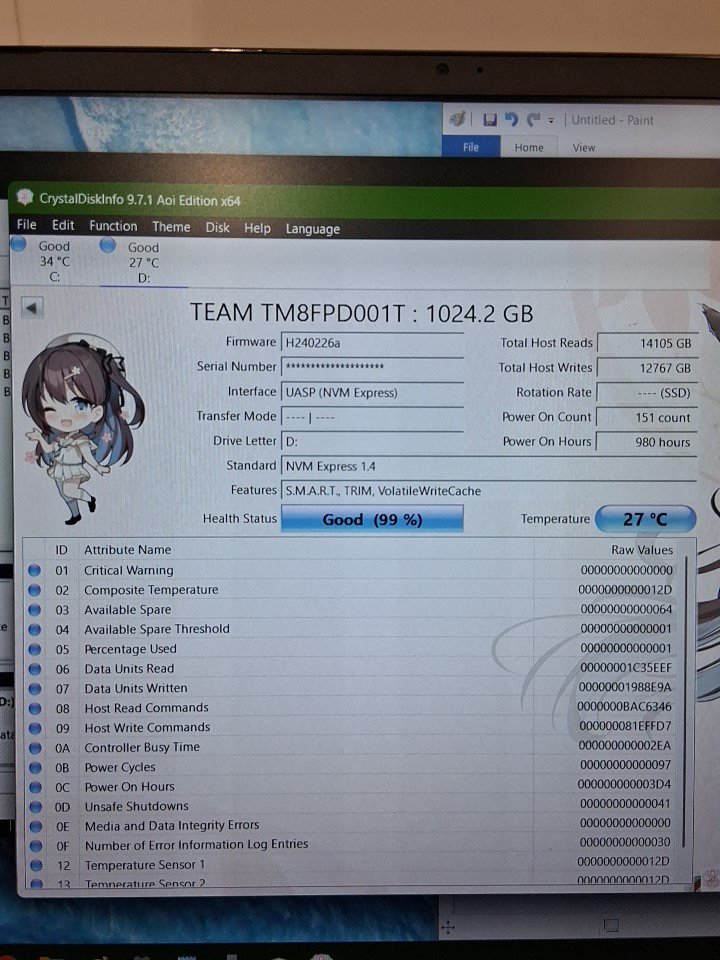The image size is (720, 960).
Task: Click the 27 °C temperature button
Action: pyautogui.click(x=645, y=519)
